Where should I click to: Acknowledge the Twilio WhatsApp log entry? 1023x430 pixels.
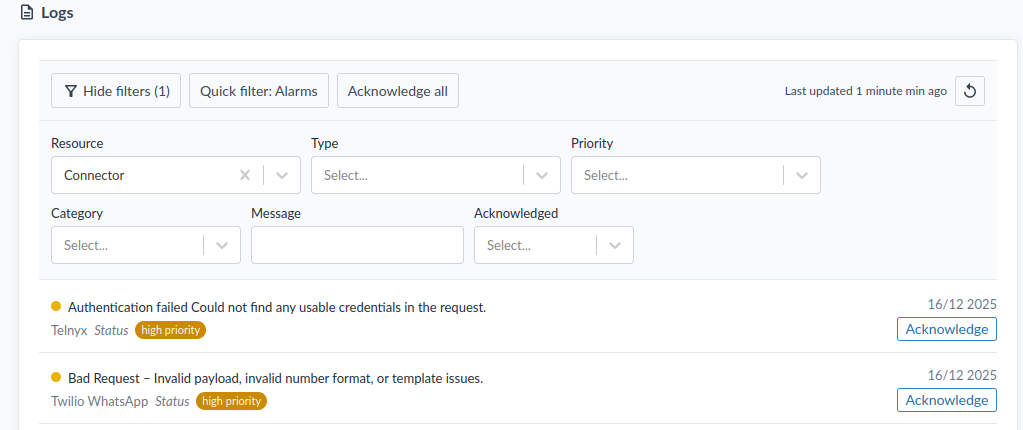click(946, 400)
